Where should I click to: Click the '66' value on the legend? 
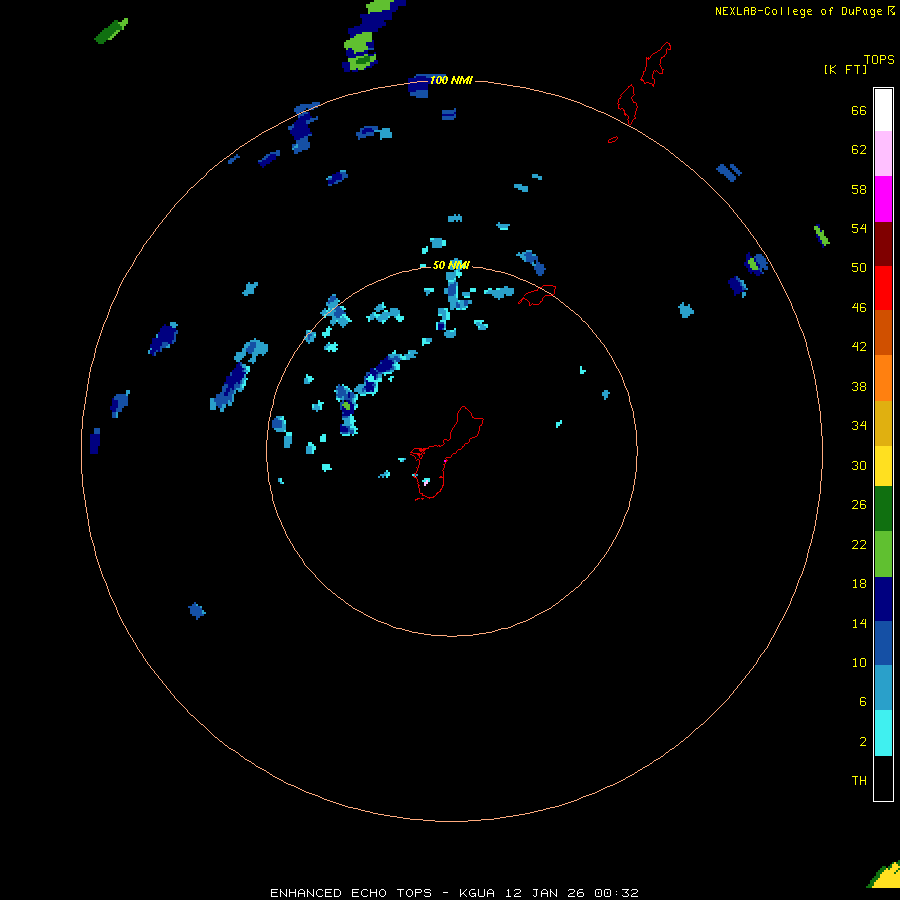859,110
